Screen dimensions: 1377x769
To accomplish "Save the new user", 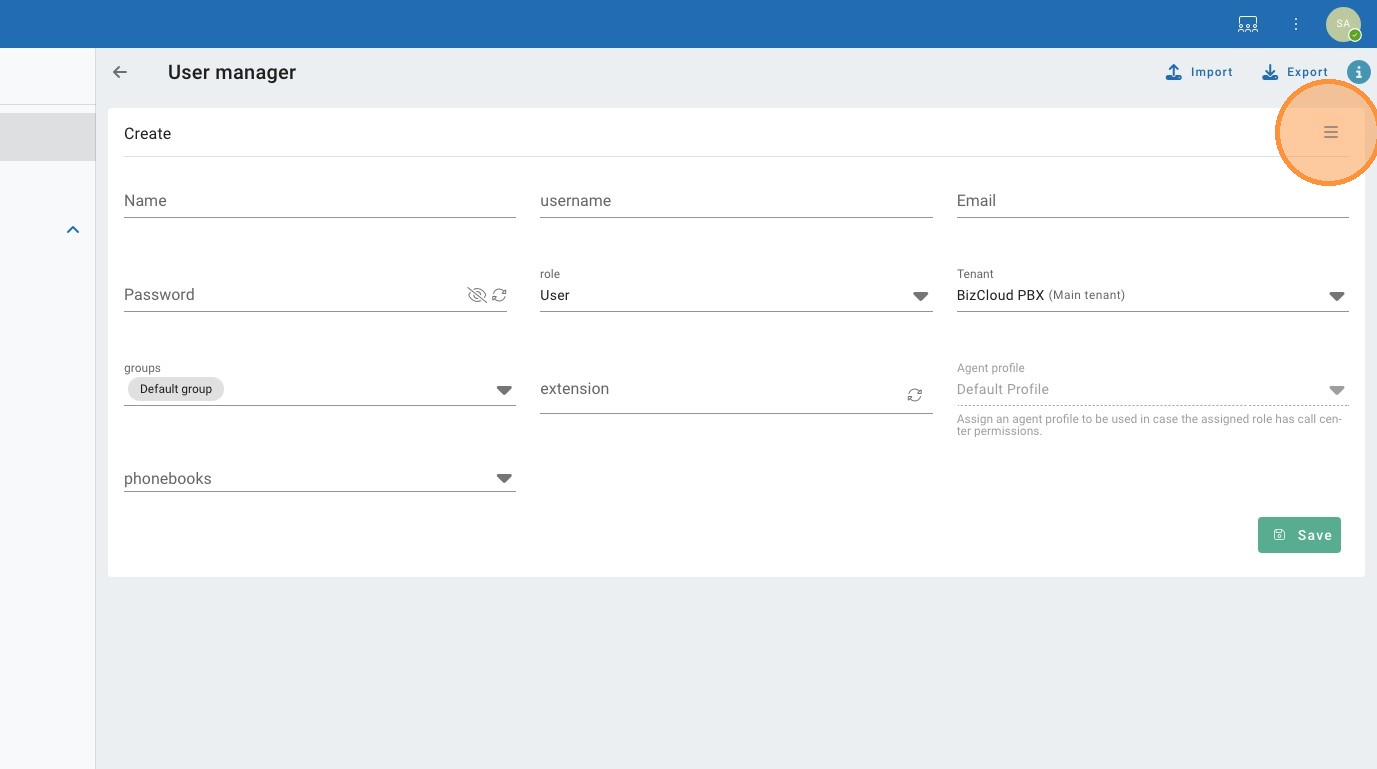I will click(x=1299, y=535).
